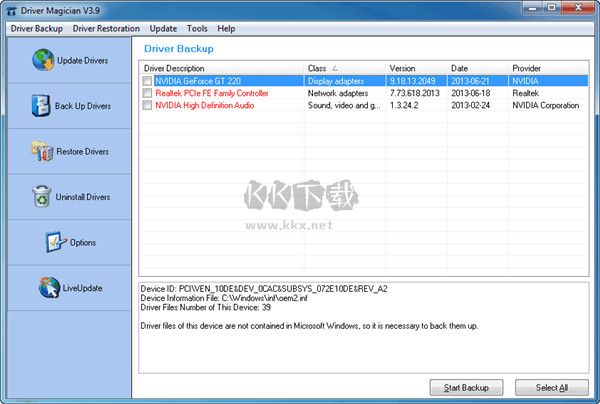Click the Display adapters class cell
This screenshot has width=600, height=404.
(x=336, y=81)
